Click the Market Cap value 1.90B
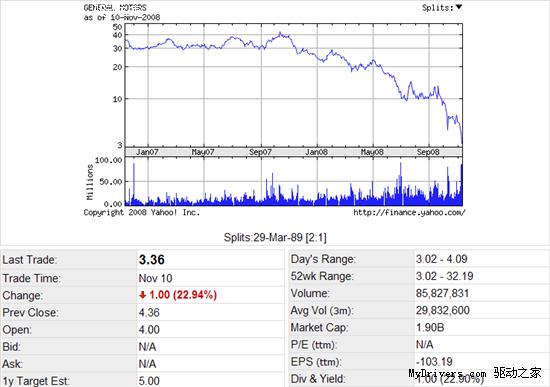This screenshot has width=550, height=387. (x=430, y=327)
